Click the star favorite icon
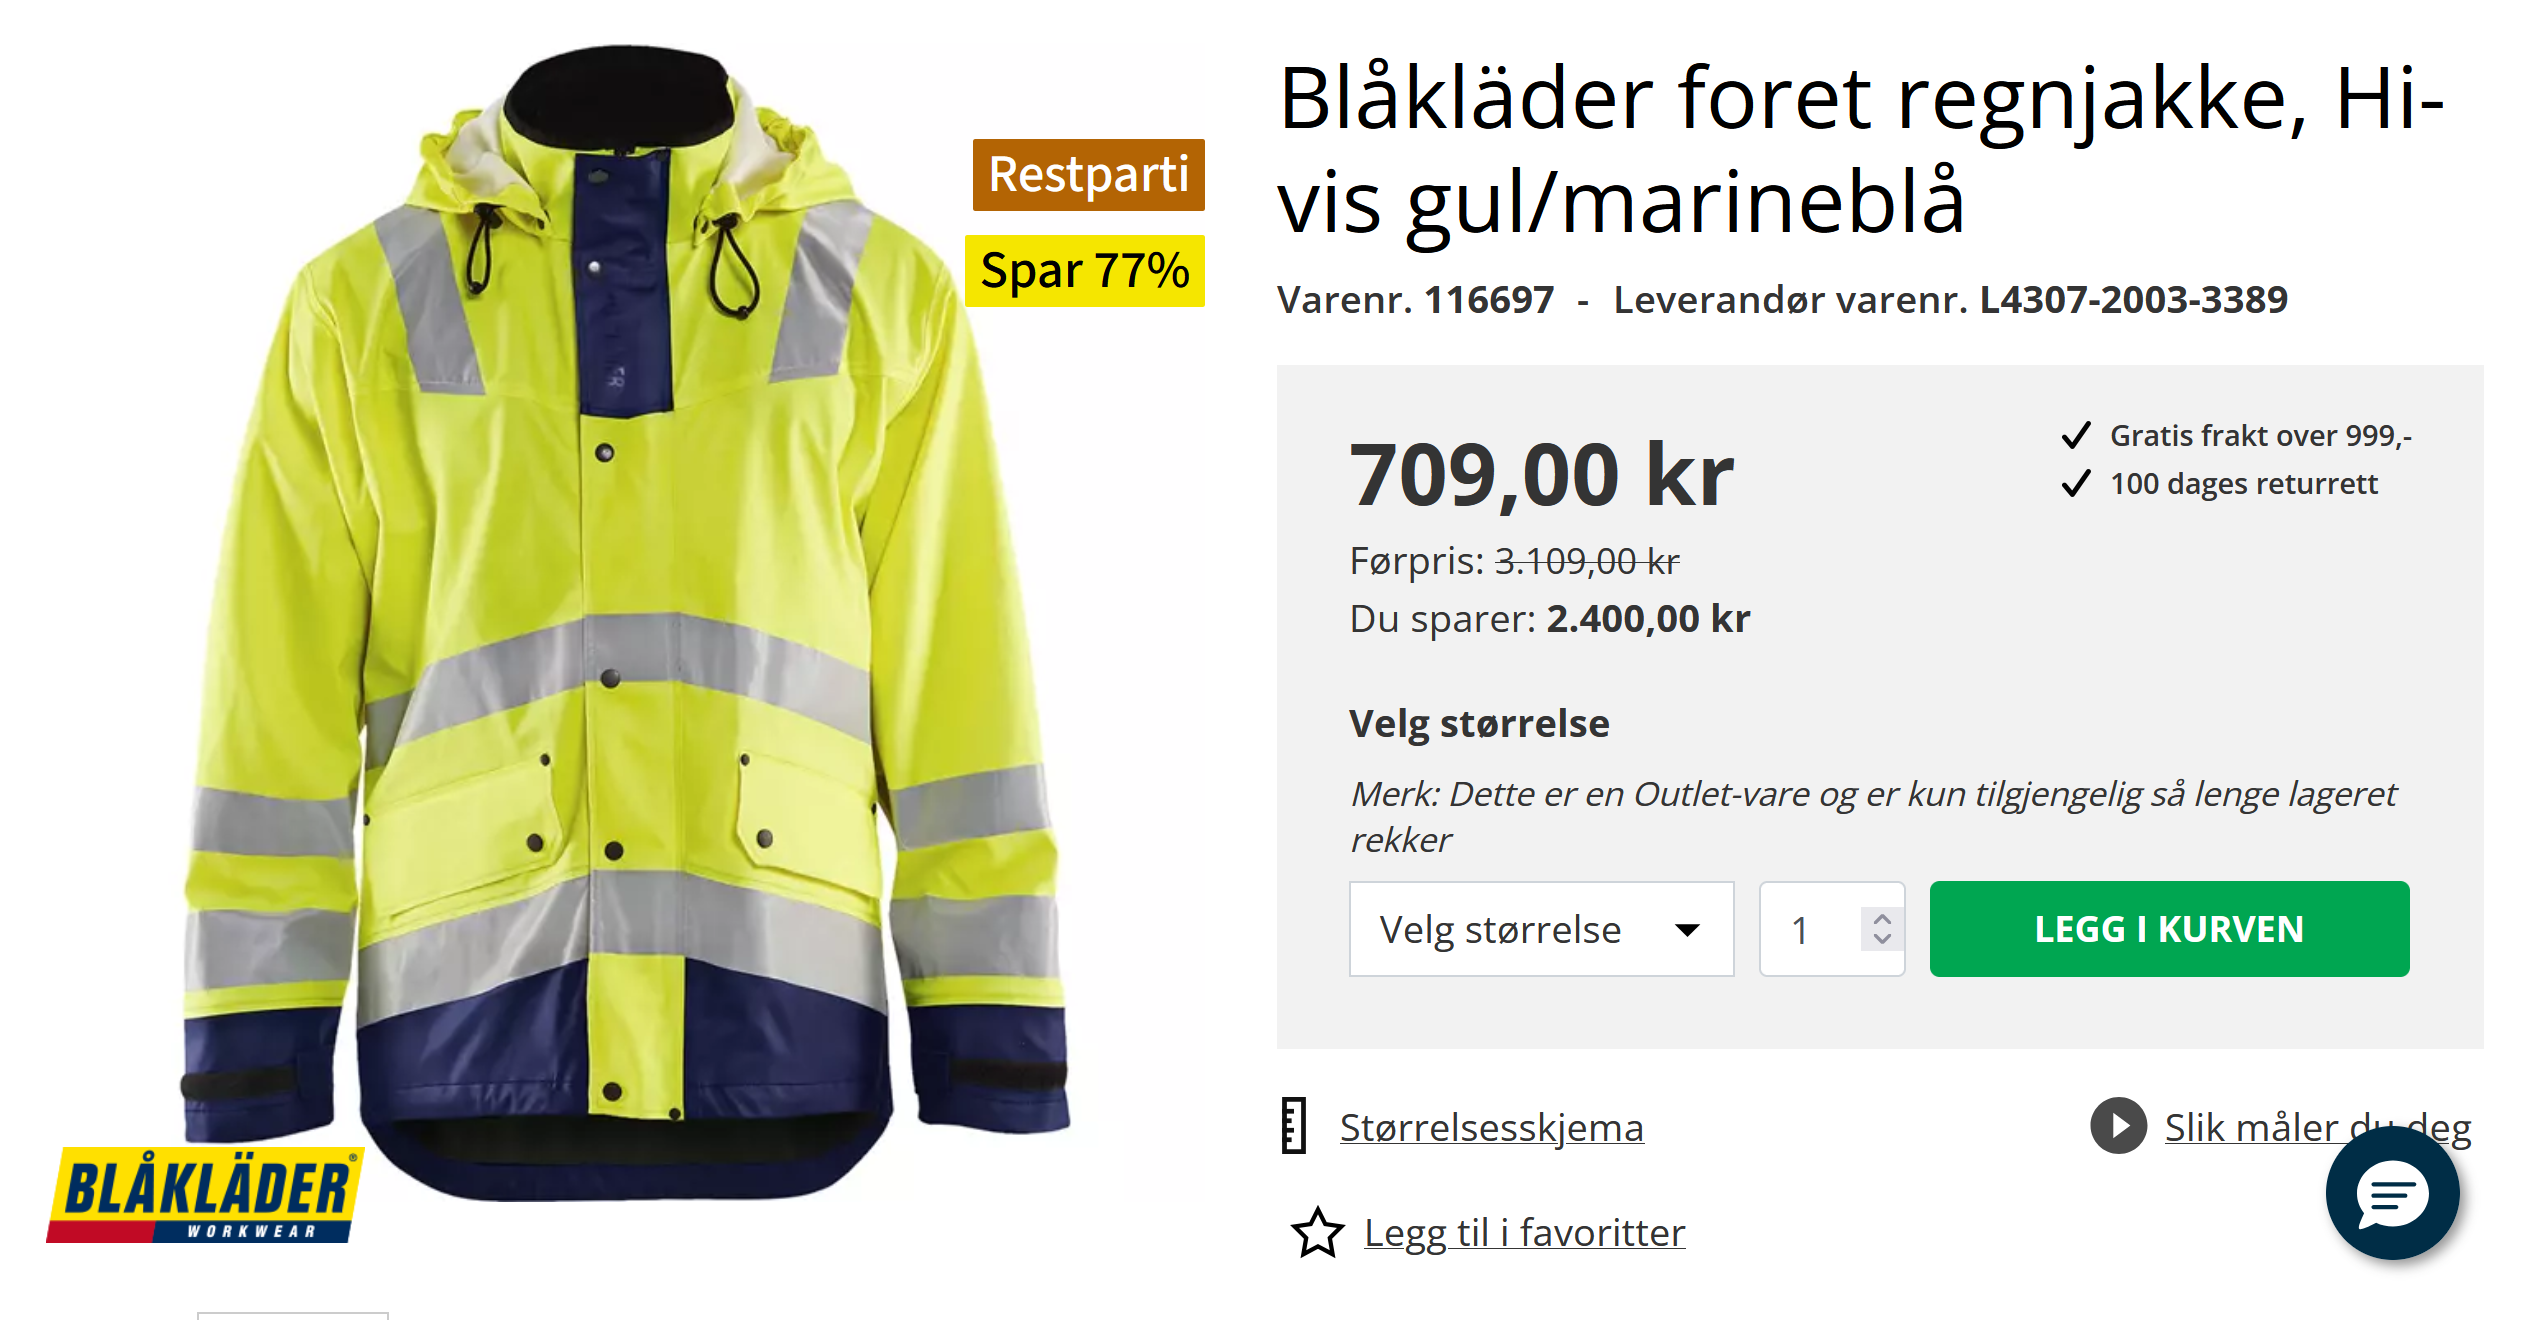The image size is (2529, 1320). click(1317, 1232)
